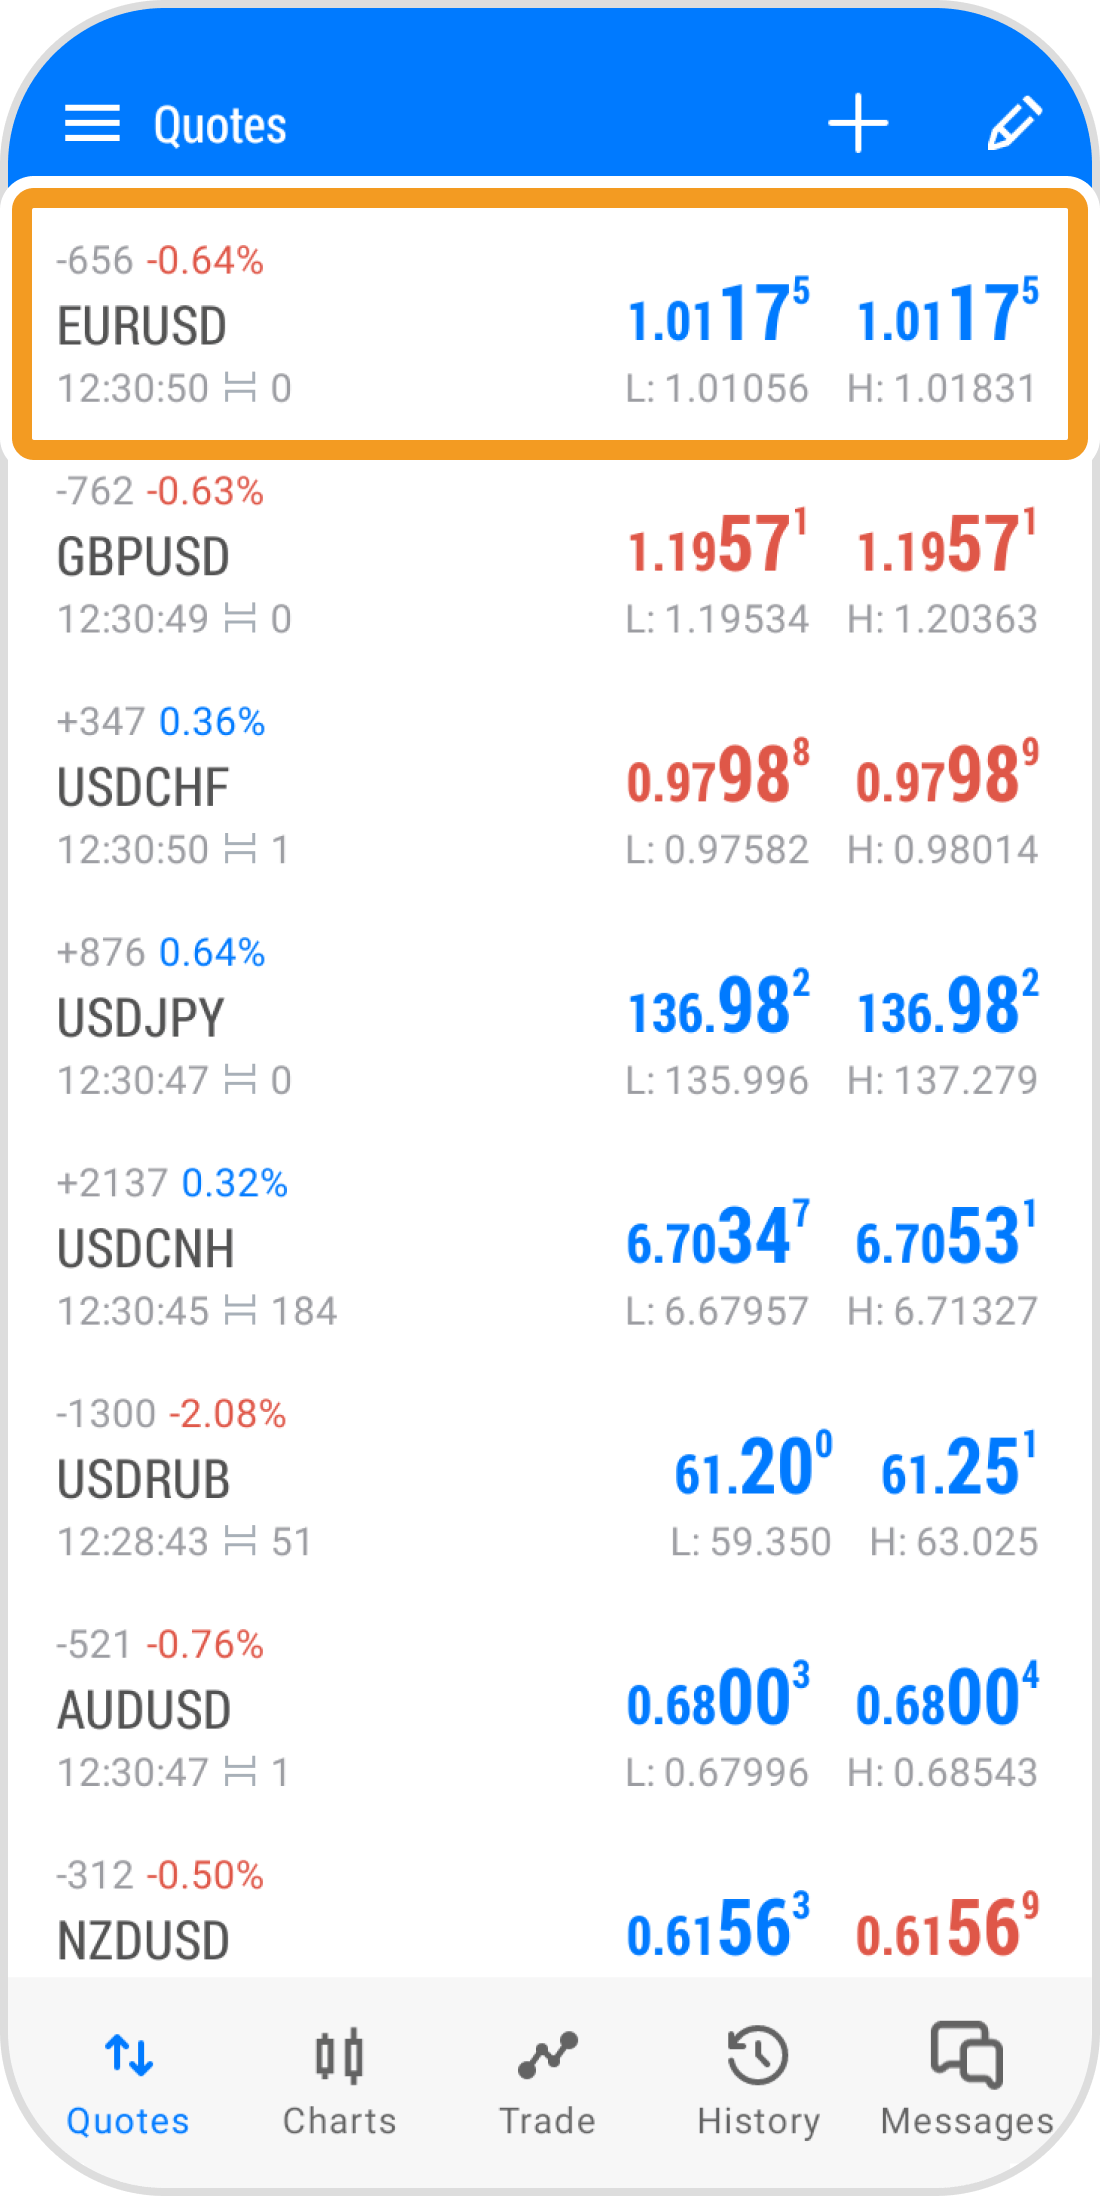Choose the USDCNH quote row
The height and width of the screenshot is (2196, 1100).
pyautogui.click(x=548, y=1248)
